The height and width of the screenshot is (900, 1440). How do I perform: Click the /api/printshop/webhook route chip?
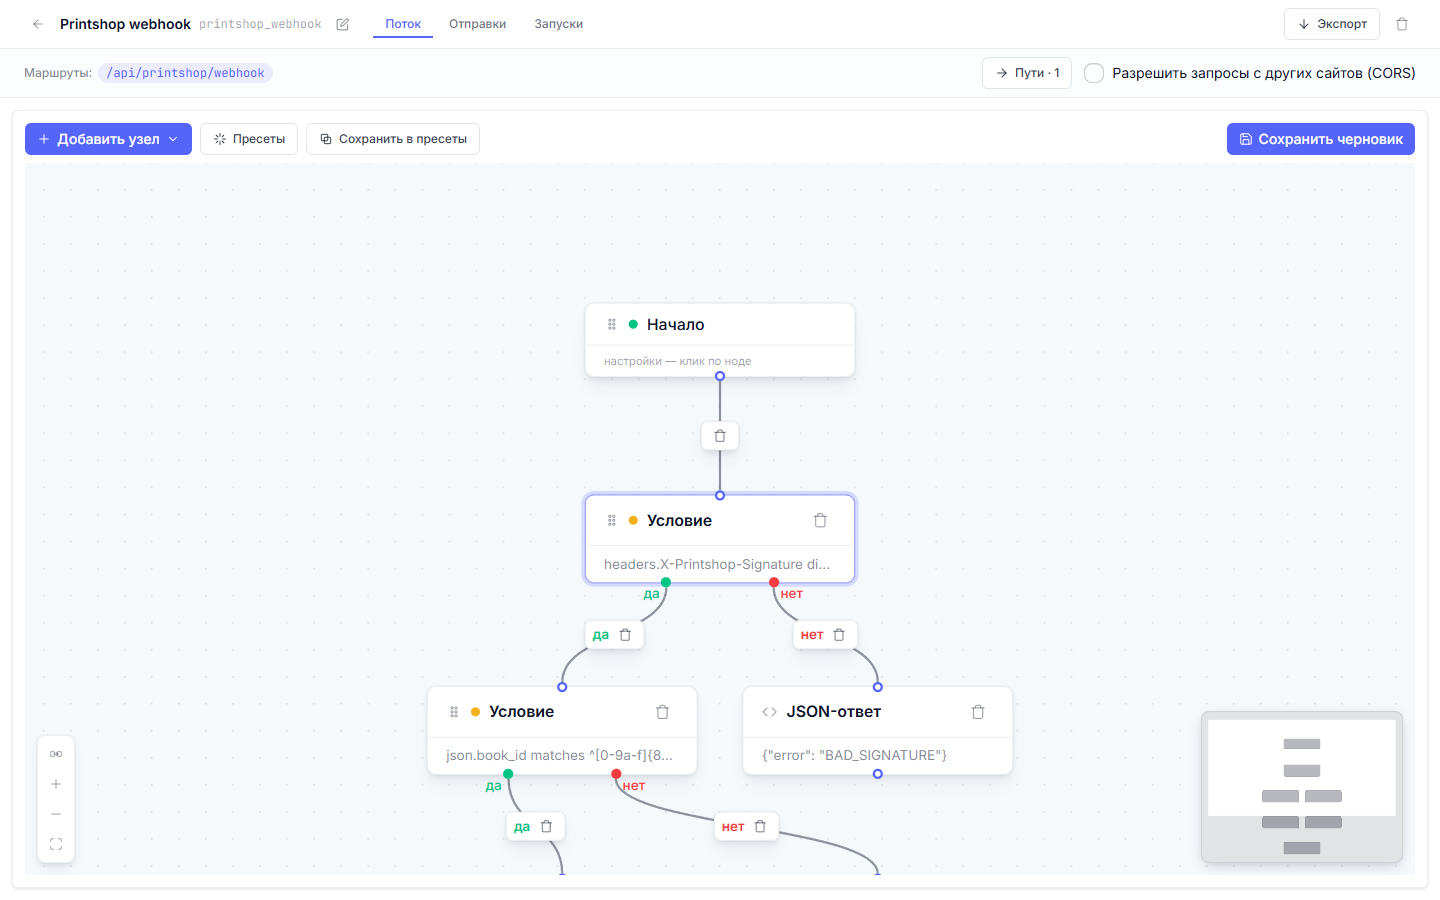[186, 73]
